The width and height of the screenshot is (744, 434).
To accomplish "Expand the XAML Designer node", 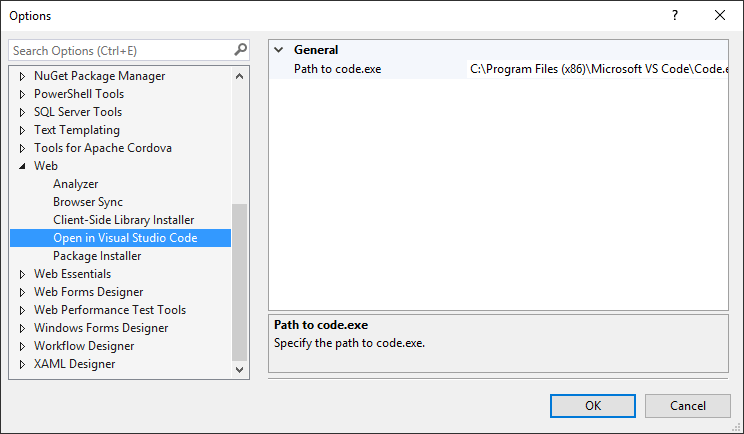I will [x=22, y=365].
